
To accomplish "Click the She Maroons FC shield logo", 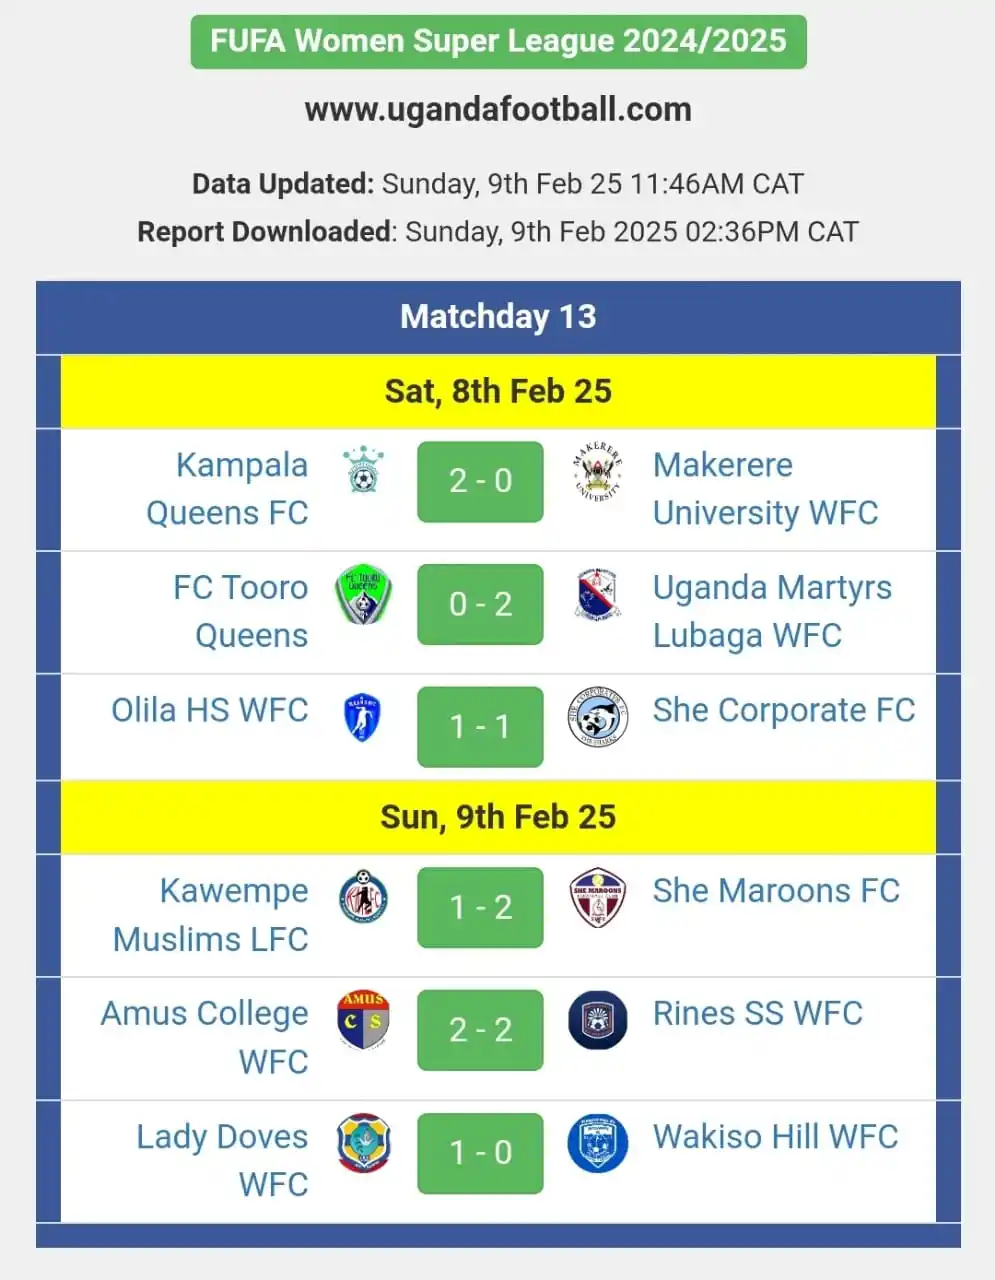I will pyautogui.click(x=597, y=897).
